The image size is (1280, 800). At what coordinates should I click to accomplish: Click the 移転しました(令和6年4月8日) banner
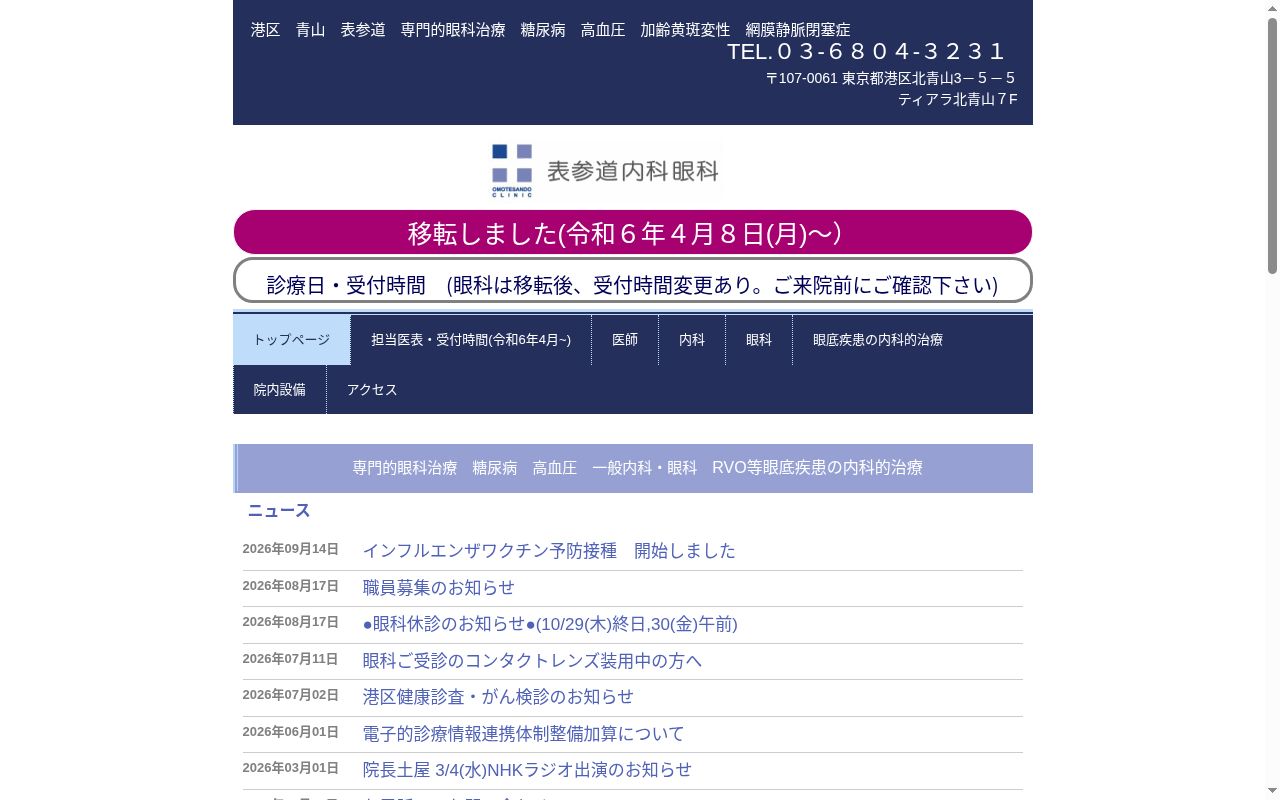(x=633, y=232)
